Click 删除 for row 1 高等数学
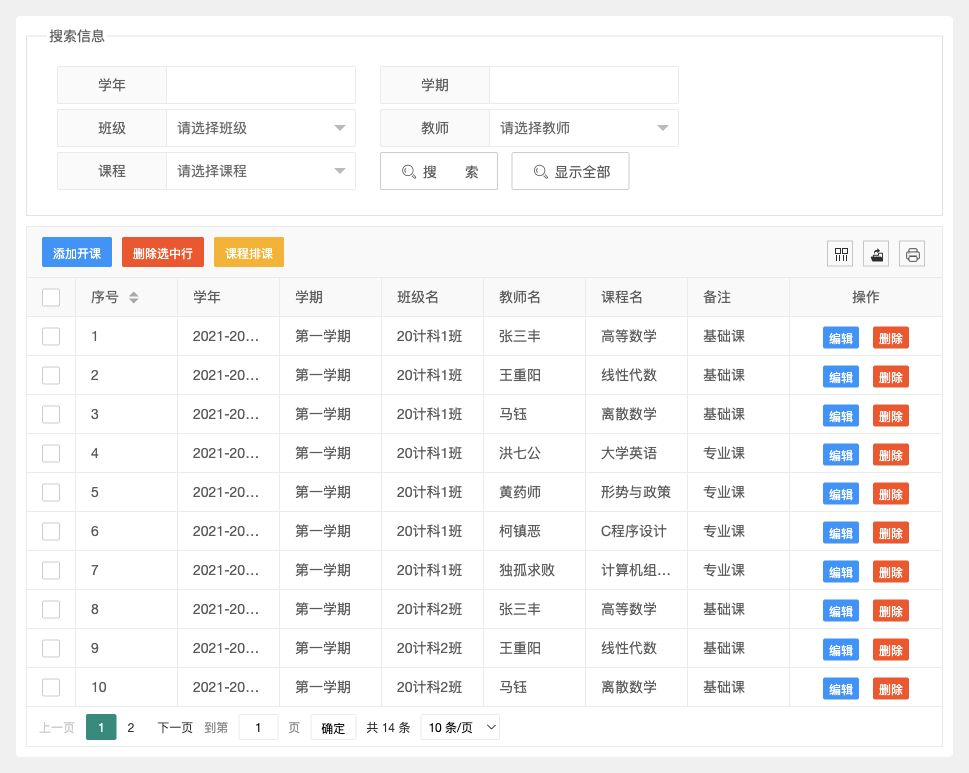This screenshot has height=773, width=969. point(891,338)
